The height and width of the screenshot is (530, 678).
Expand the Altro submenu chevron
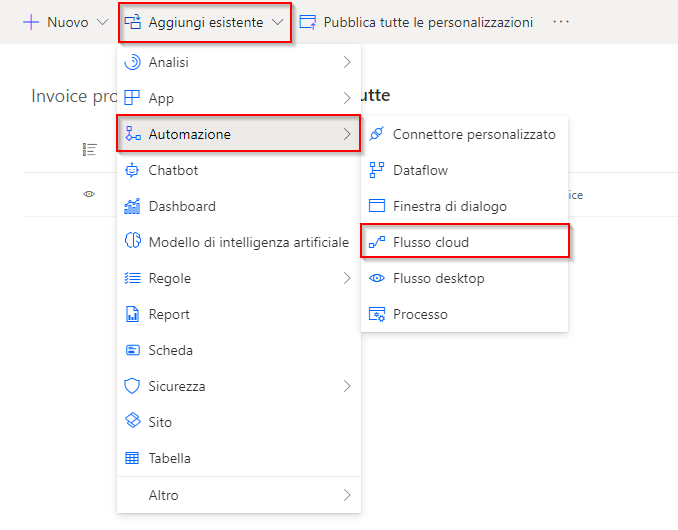point(347,495)
